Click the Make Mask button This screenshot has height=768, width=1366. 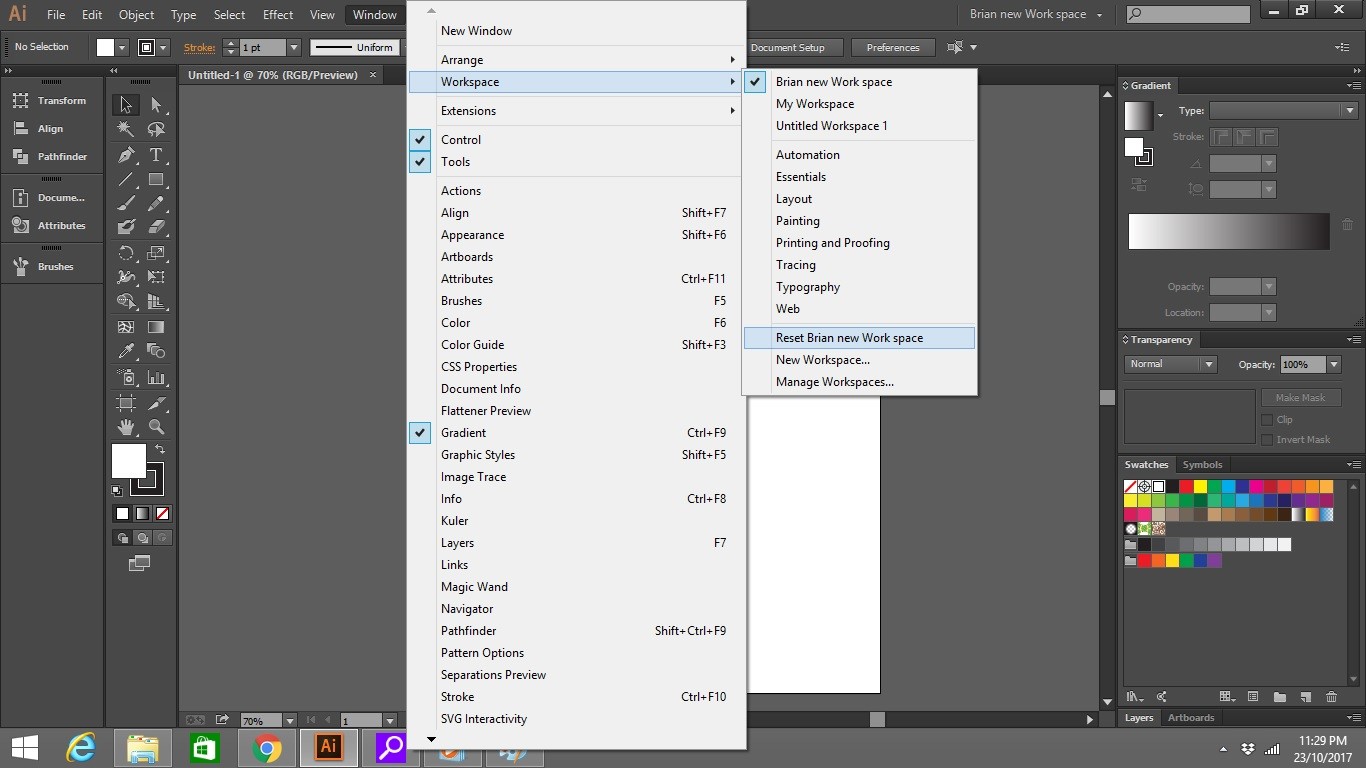point(1300,398)
